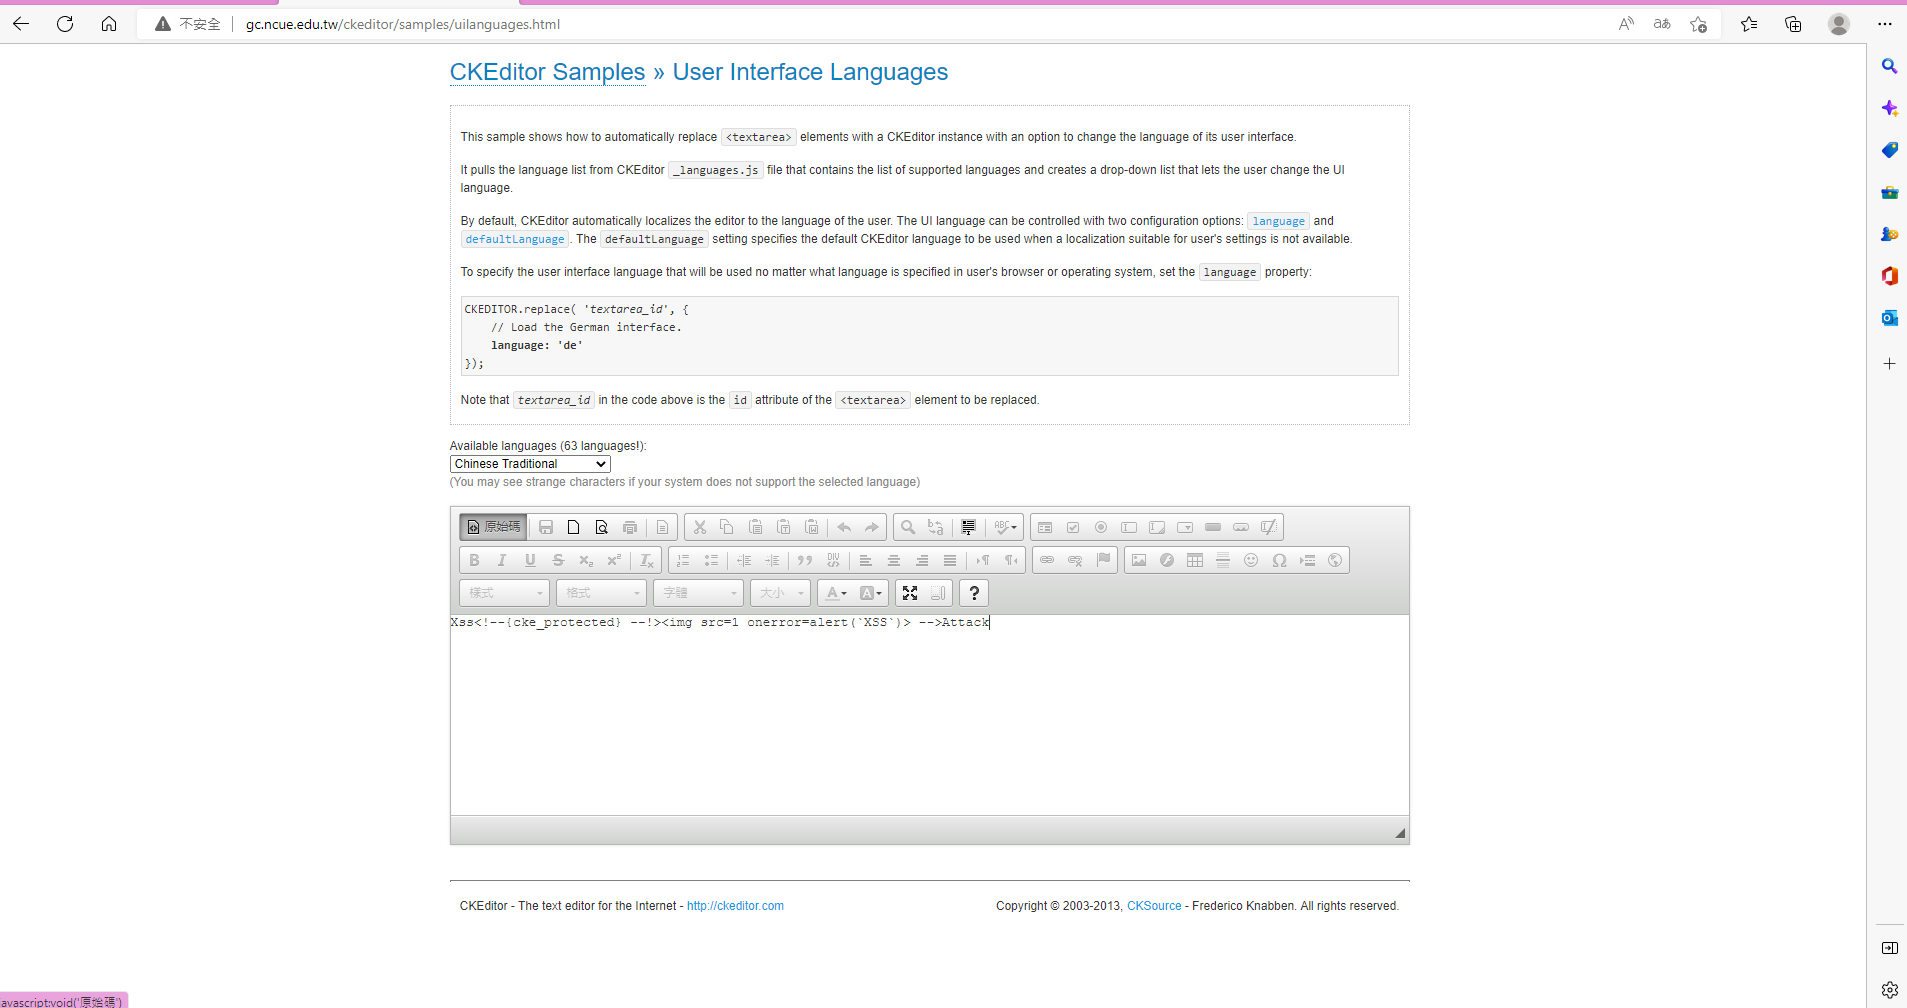Open the Special Character omega icon
The image size is (1907, 1008).
tap(1279, 560)
